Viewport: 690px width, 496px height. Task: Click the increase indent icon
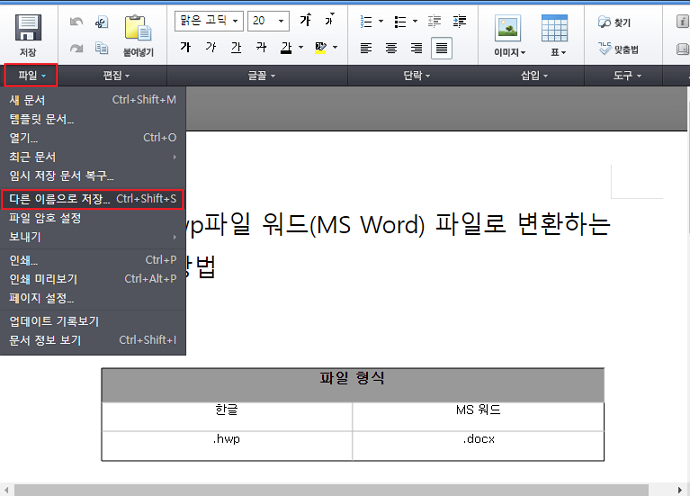(x=460, y=21)
